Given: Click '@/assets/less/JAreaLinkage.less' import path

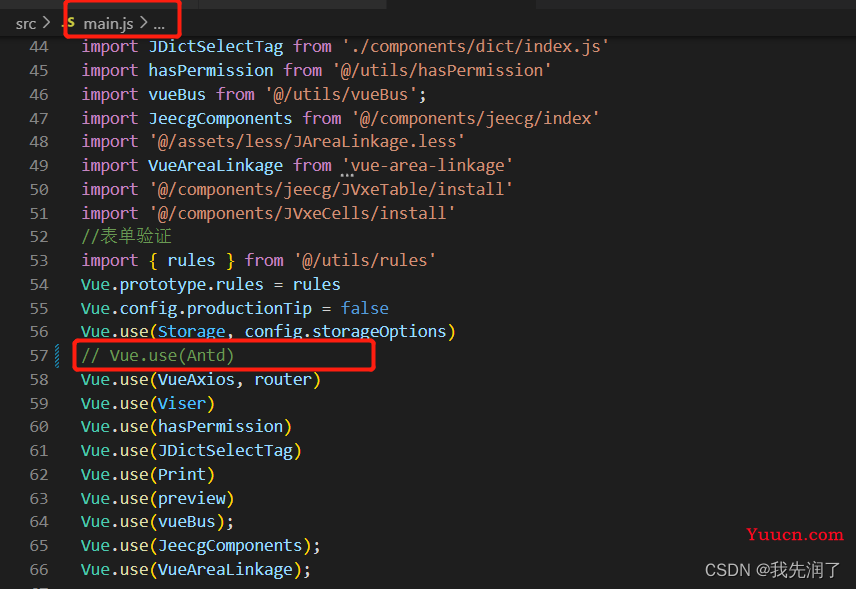Looking at the screenshot, I should pos(307,142).
